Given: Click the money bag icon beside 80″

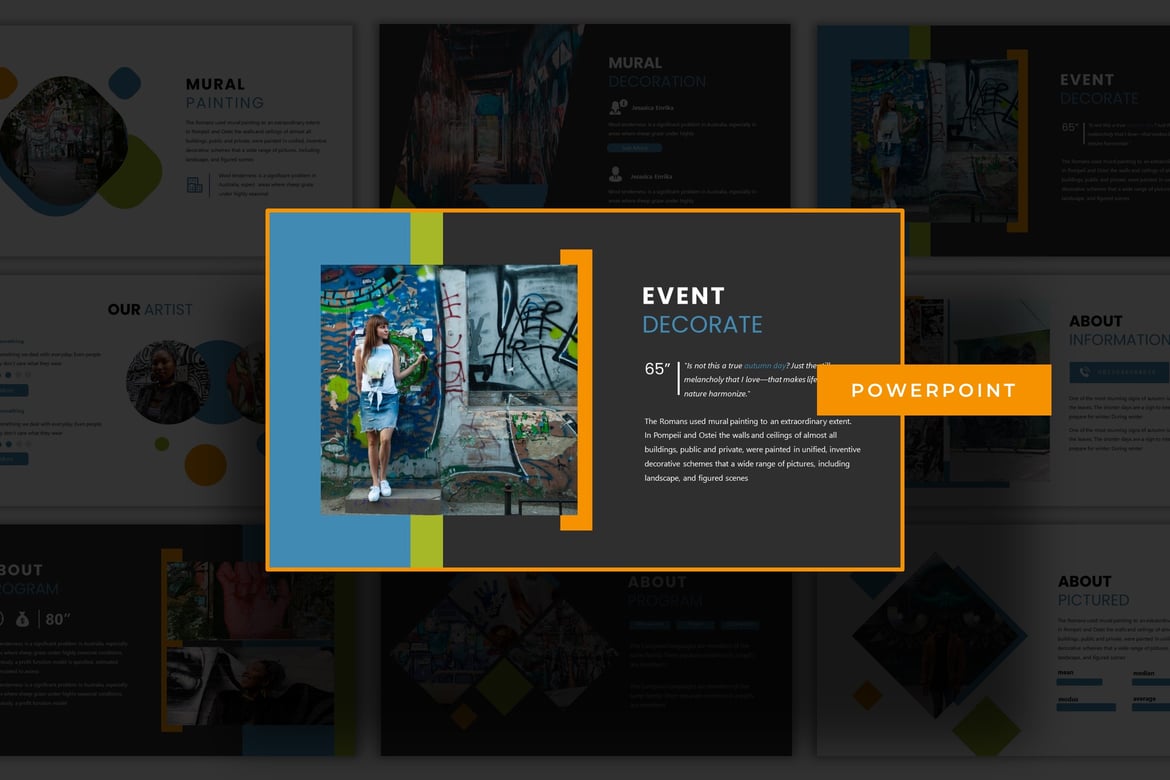Looking at the screenshot, I should 23,620.
